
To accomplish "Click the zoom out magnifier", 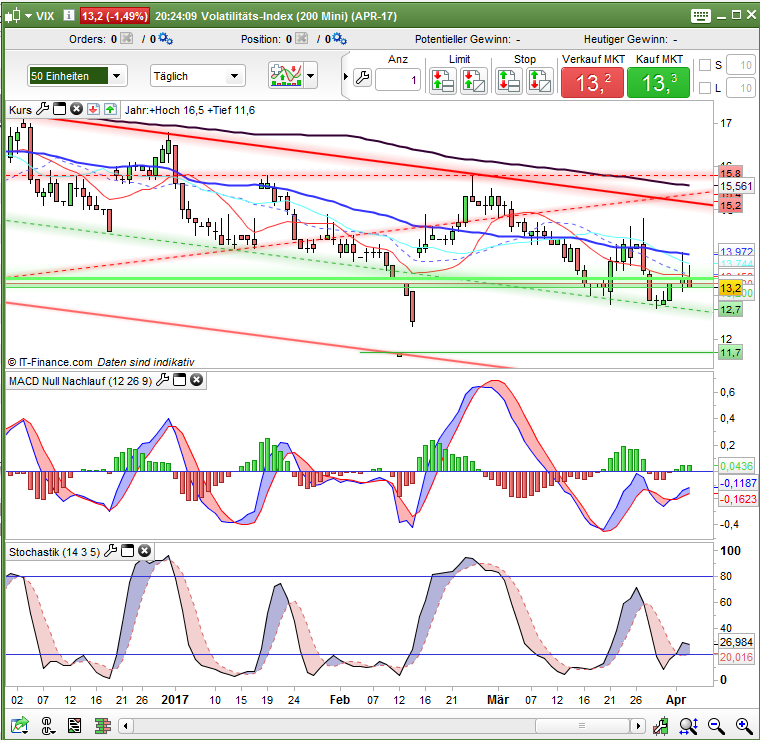I will [x=716, y=726].
